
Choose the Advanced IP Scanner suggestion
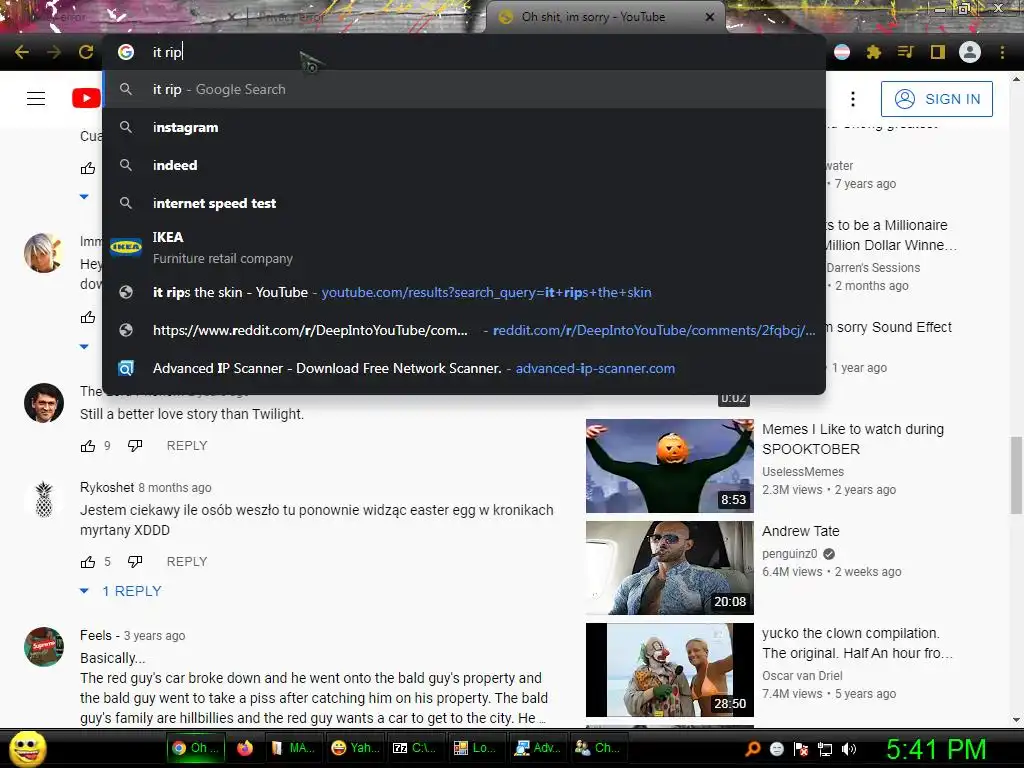pyautogui.click(x=464, y=368)
